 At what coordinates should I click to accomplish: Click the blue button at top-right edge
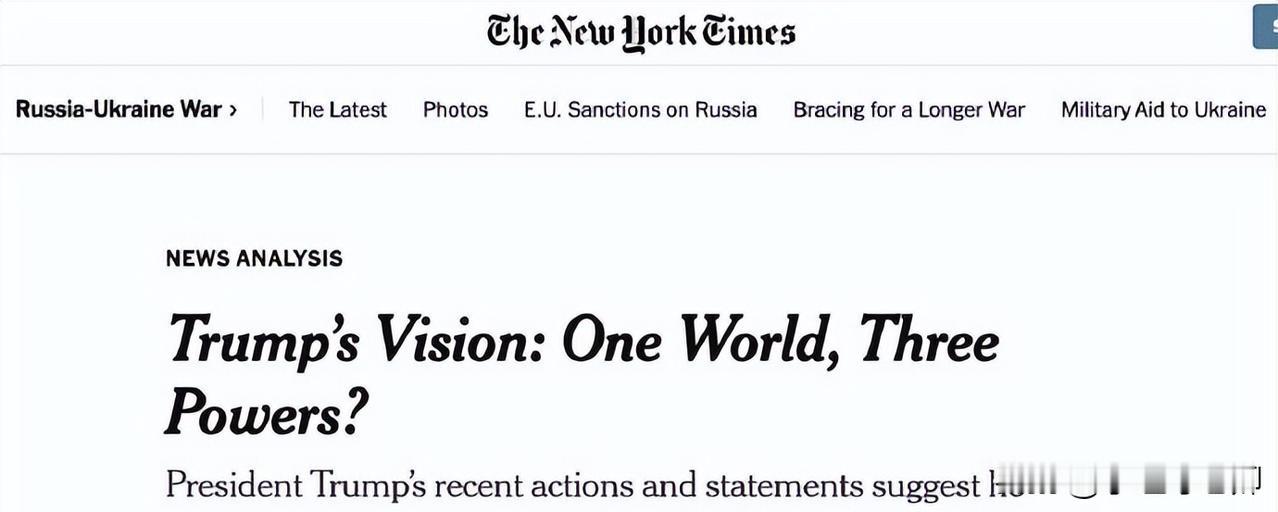(x=1266, y=27)
